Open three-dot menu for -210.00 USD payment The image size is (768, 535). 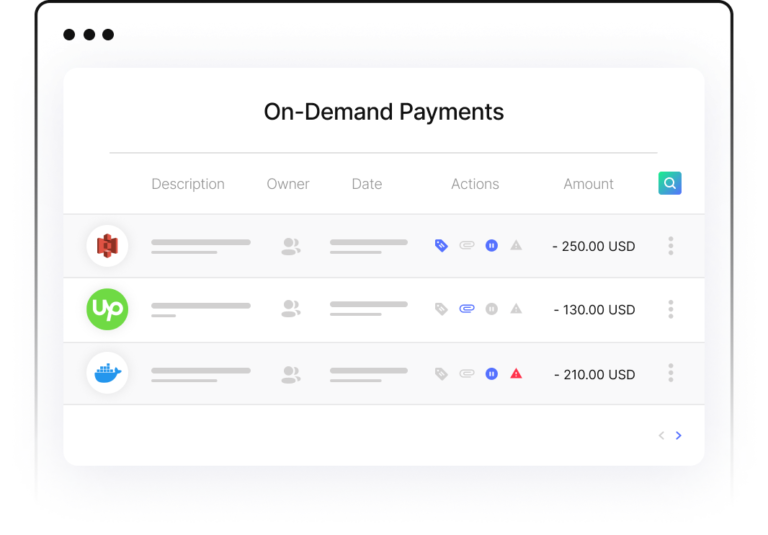(670, 373)
